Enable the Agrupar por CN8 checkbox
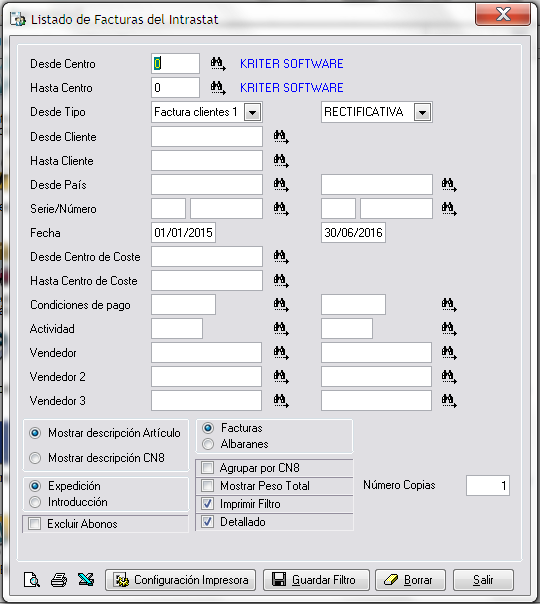 pyautogui.click(x=208, y=468)
